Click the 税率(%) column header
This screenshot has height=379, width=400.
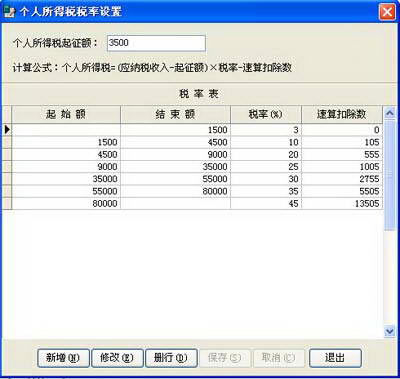[x=266, y=114]
